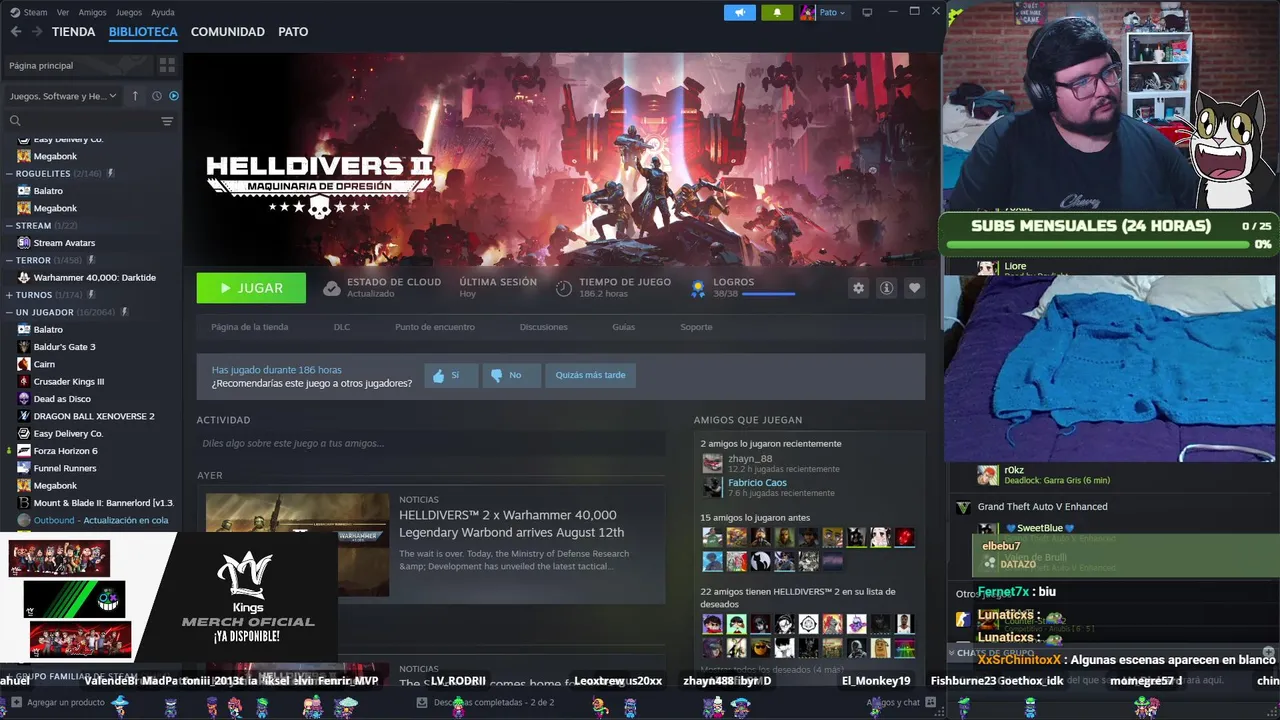Open the Amigos menu
The height and width of the screenshot is (720, 1280).
[92, 12]
